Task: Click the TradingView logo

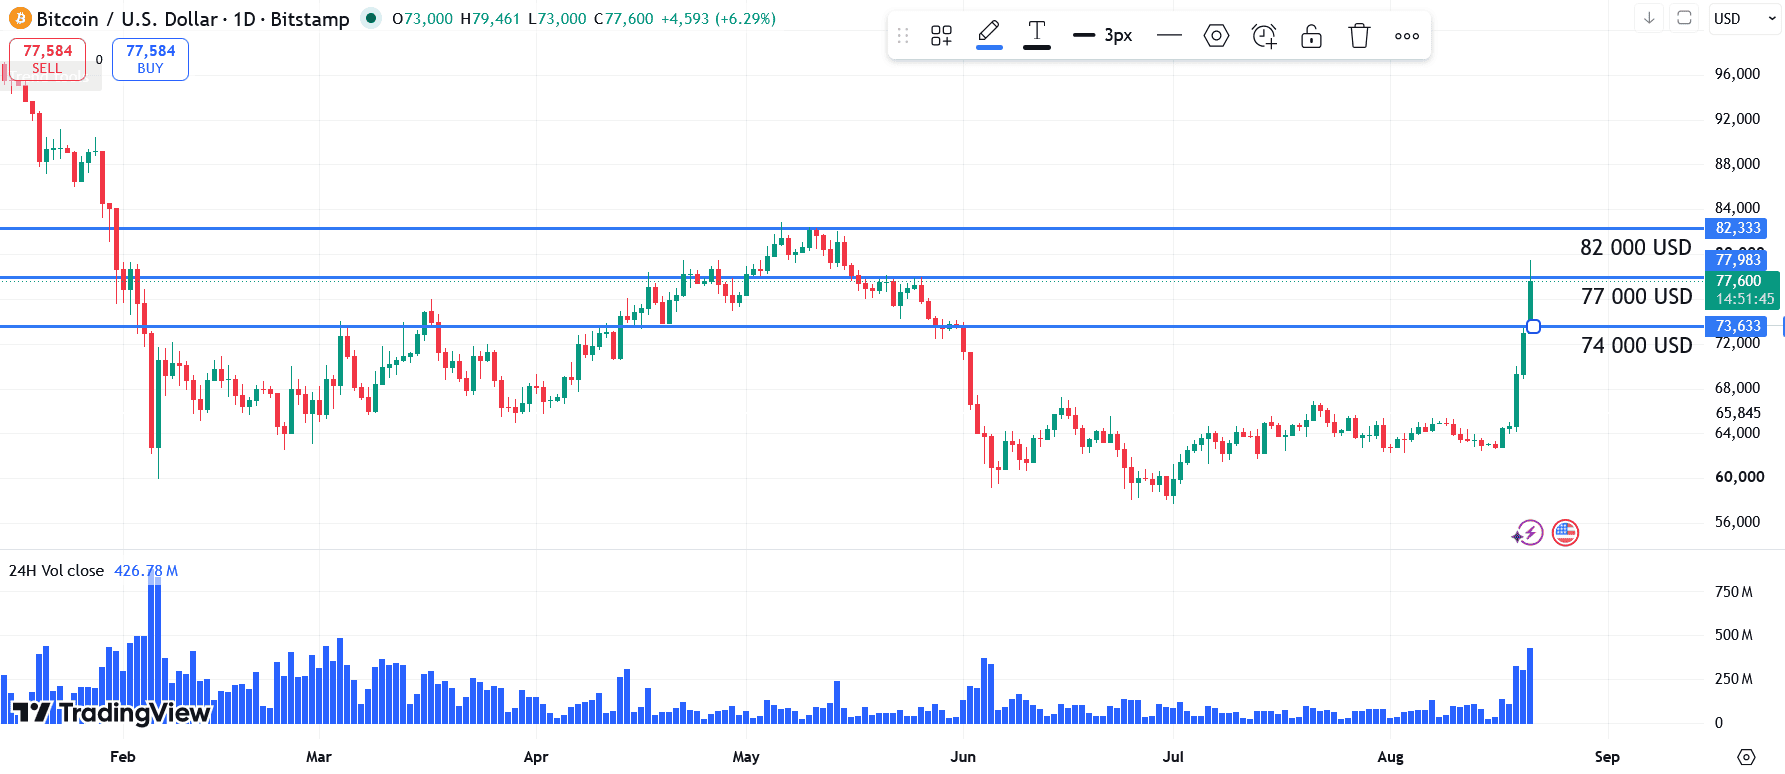Action: 111,712
